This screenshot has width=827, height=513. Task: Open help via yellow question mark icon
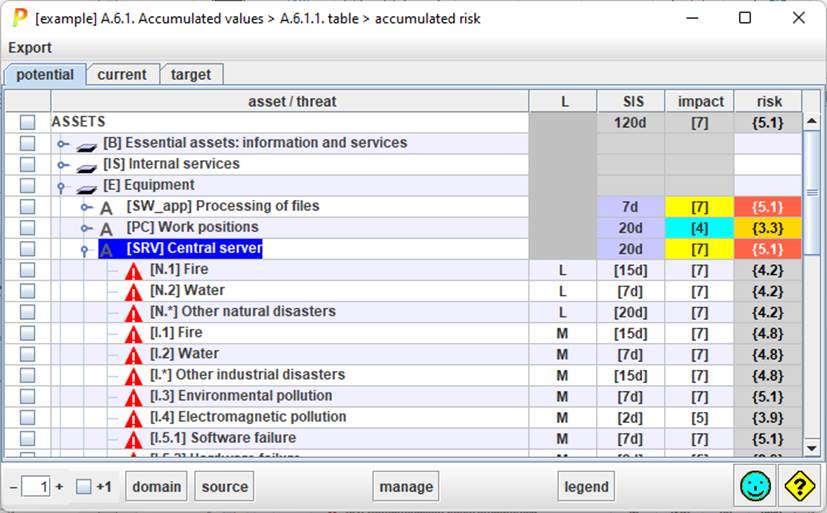[800, 486]
